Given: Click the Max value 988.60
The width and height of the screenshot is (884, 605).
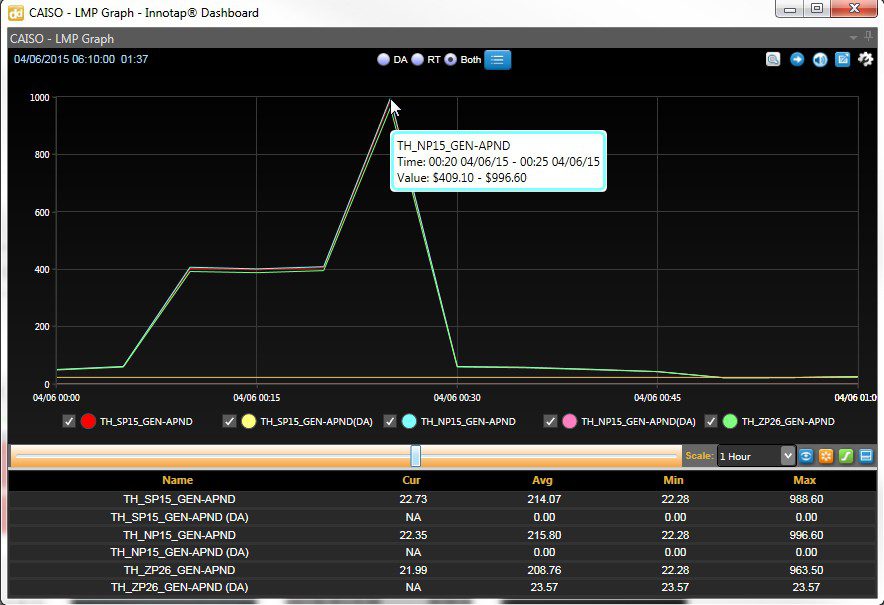Looking at the screenshot, I should [806, 499].
